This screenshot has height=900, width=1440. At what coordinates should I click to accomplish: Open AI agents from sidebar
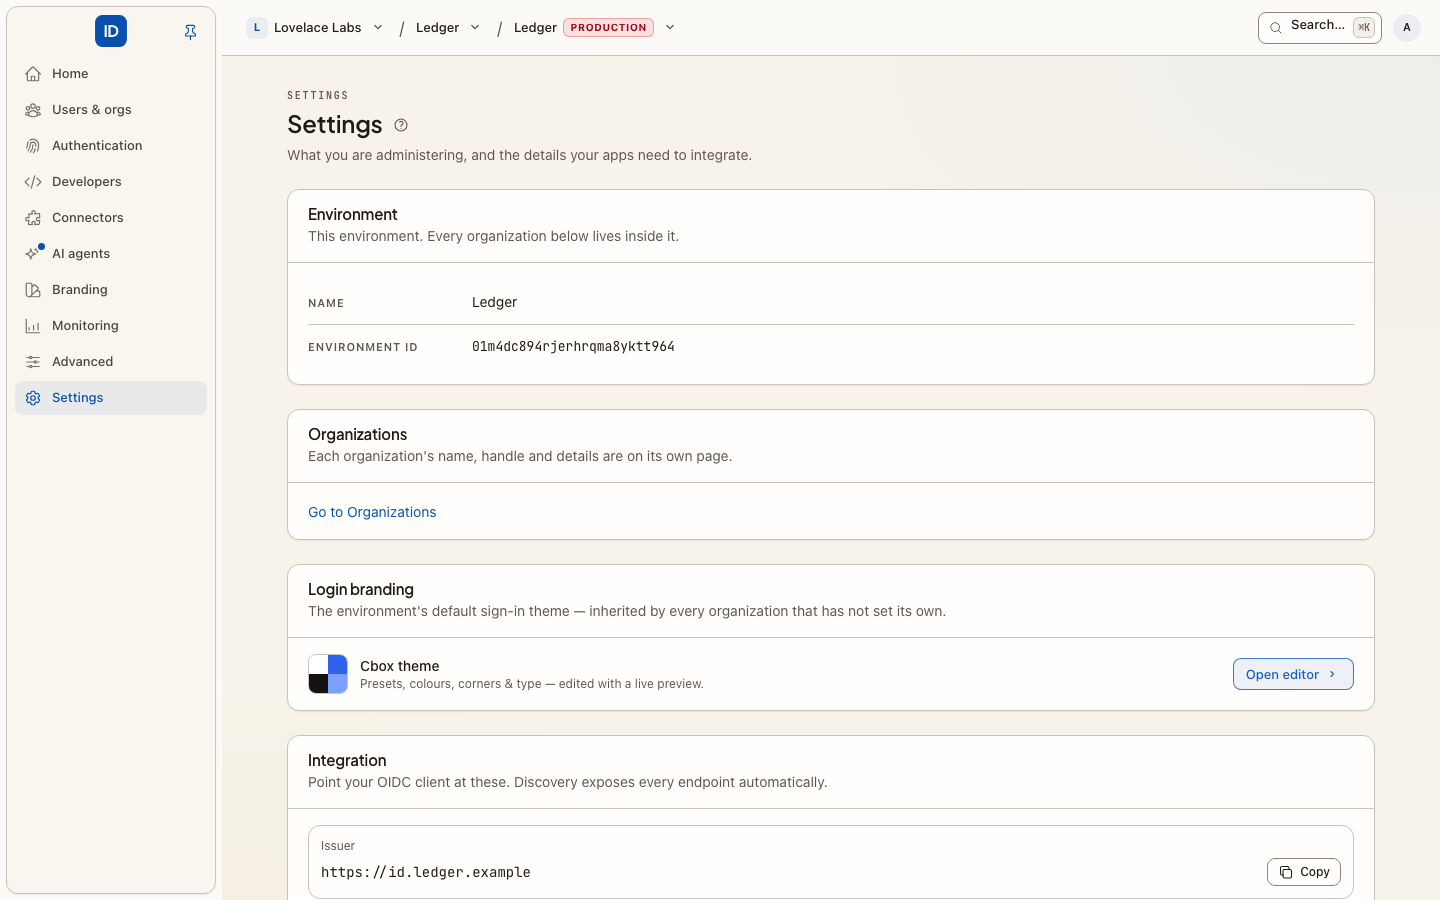click(x=111, y=254)
